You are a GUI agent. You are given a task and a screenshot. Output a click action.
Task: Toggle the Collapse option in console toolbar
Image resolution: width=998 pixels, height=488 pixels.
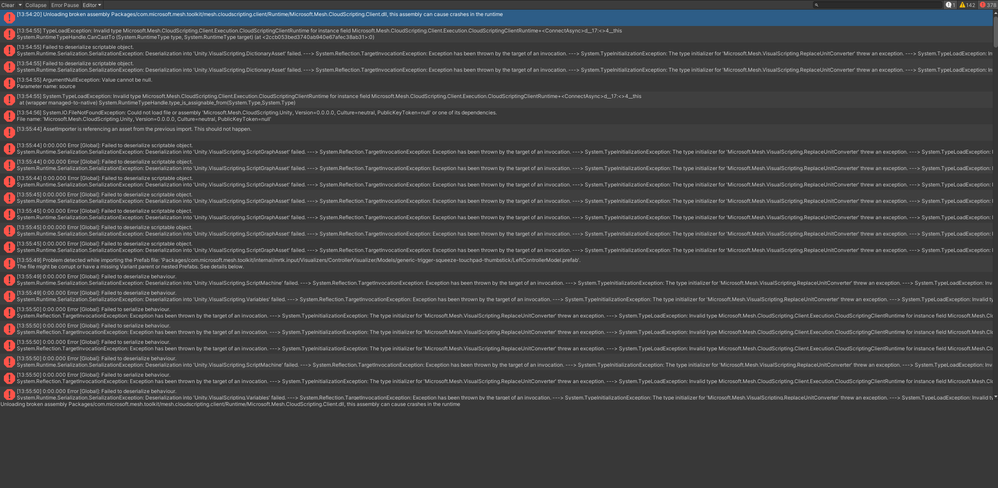click(36, 4)
